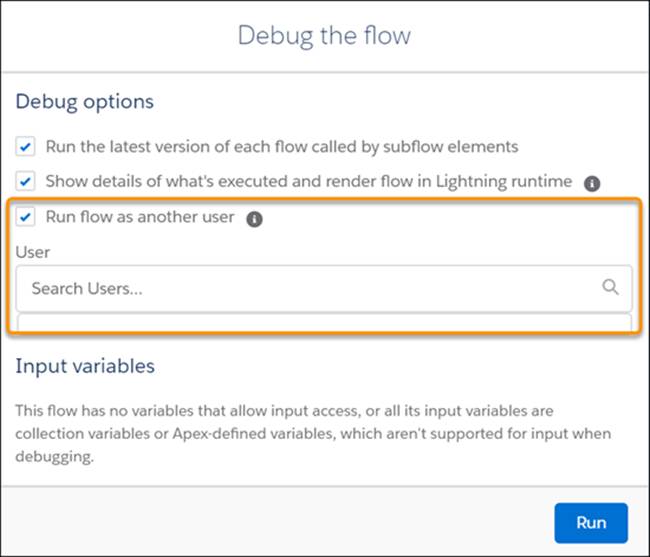Screen dimensions: 650x557
Task: Click the magnifier icon in Search Users field
Action: coord(610,287)
